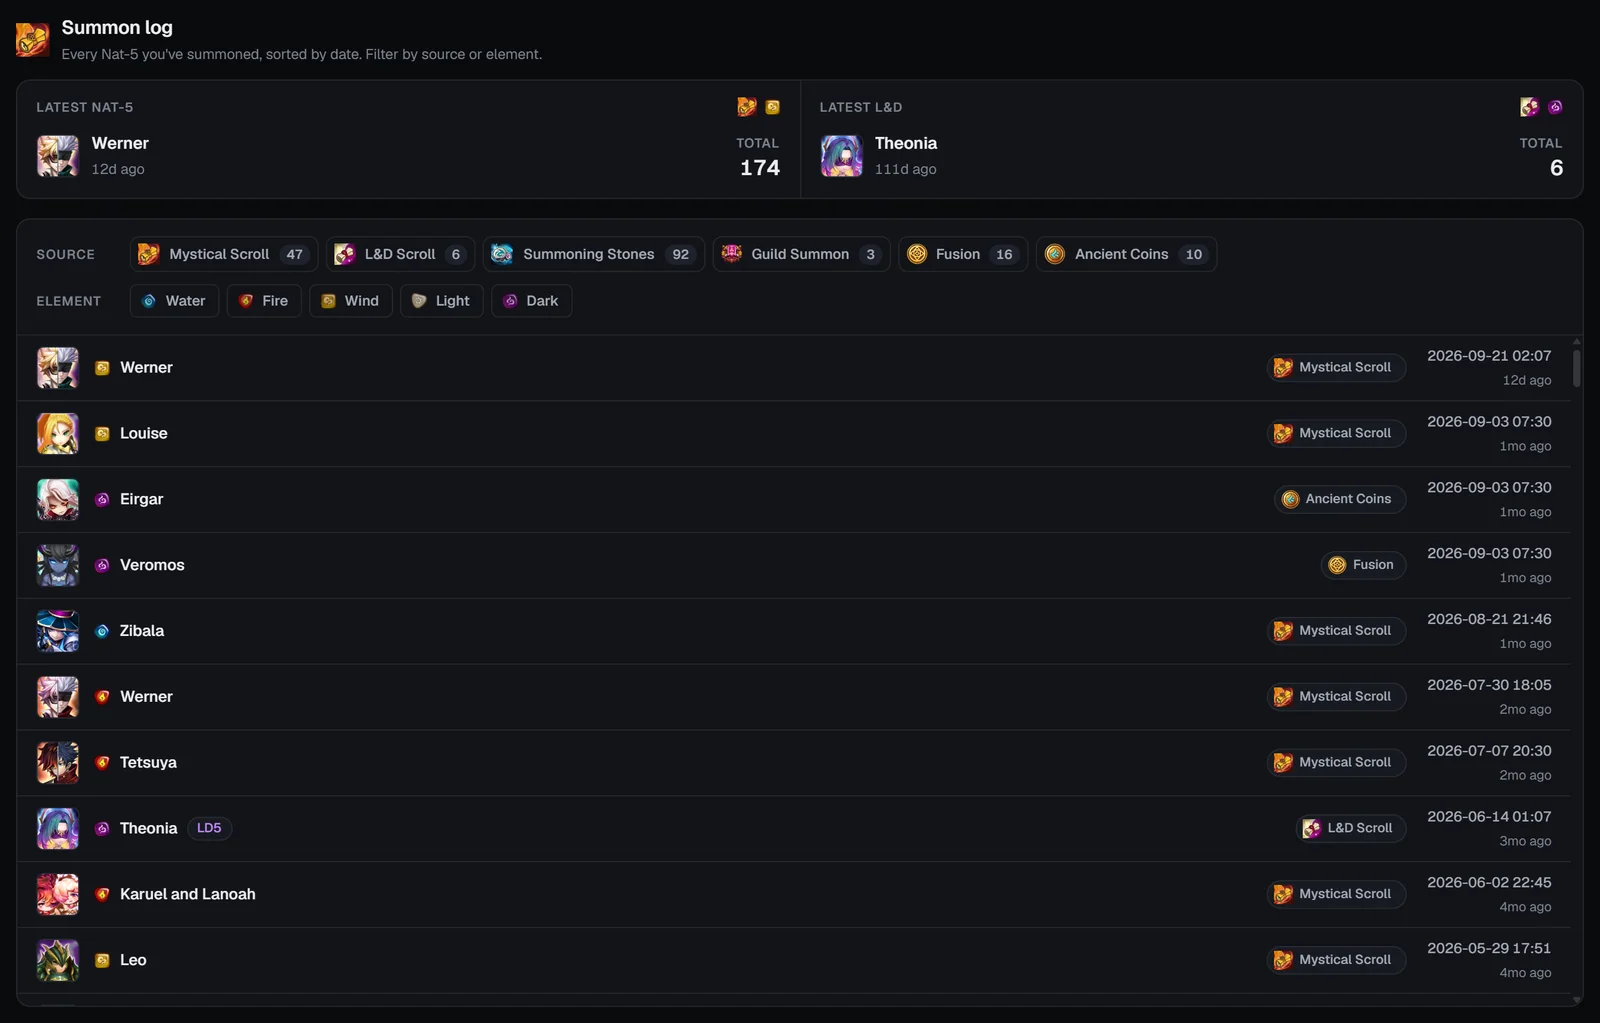Filter by Ancient Coins source
The image size is (1600, 1023).
pyautogui.click(x=1126, y=254)
